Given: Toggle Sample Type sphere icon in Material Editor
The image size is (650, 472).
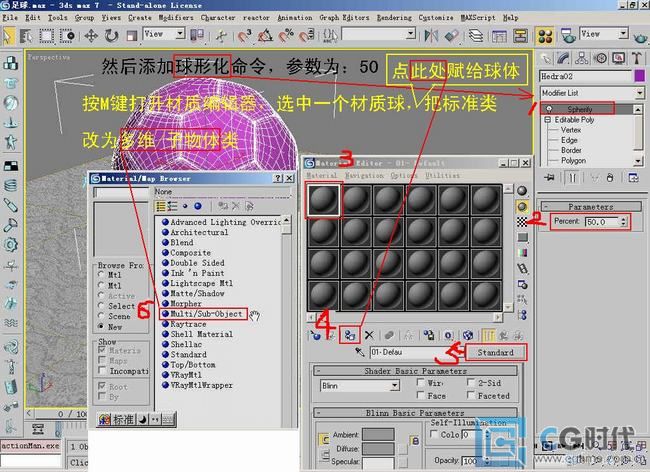Looking at the screenshot, I should coord(522,191).
